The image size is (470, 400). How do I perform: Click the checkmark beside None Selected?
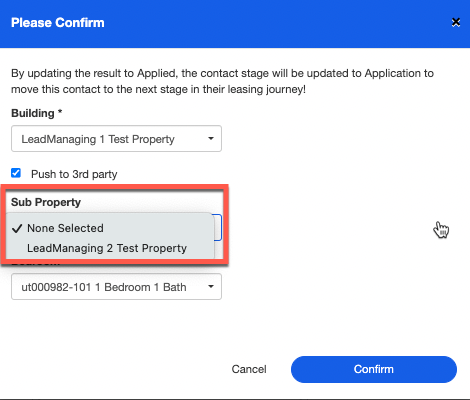(x=17, y=228)
